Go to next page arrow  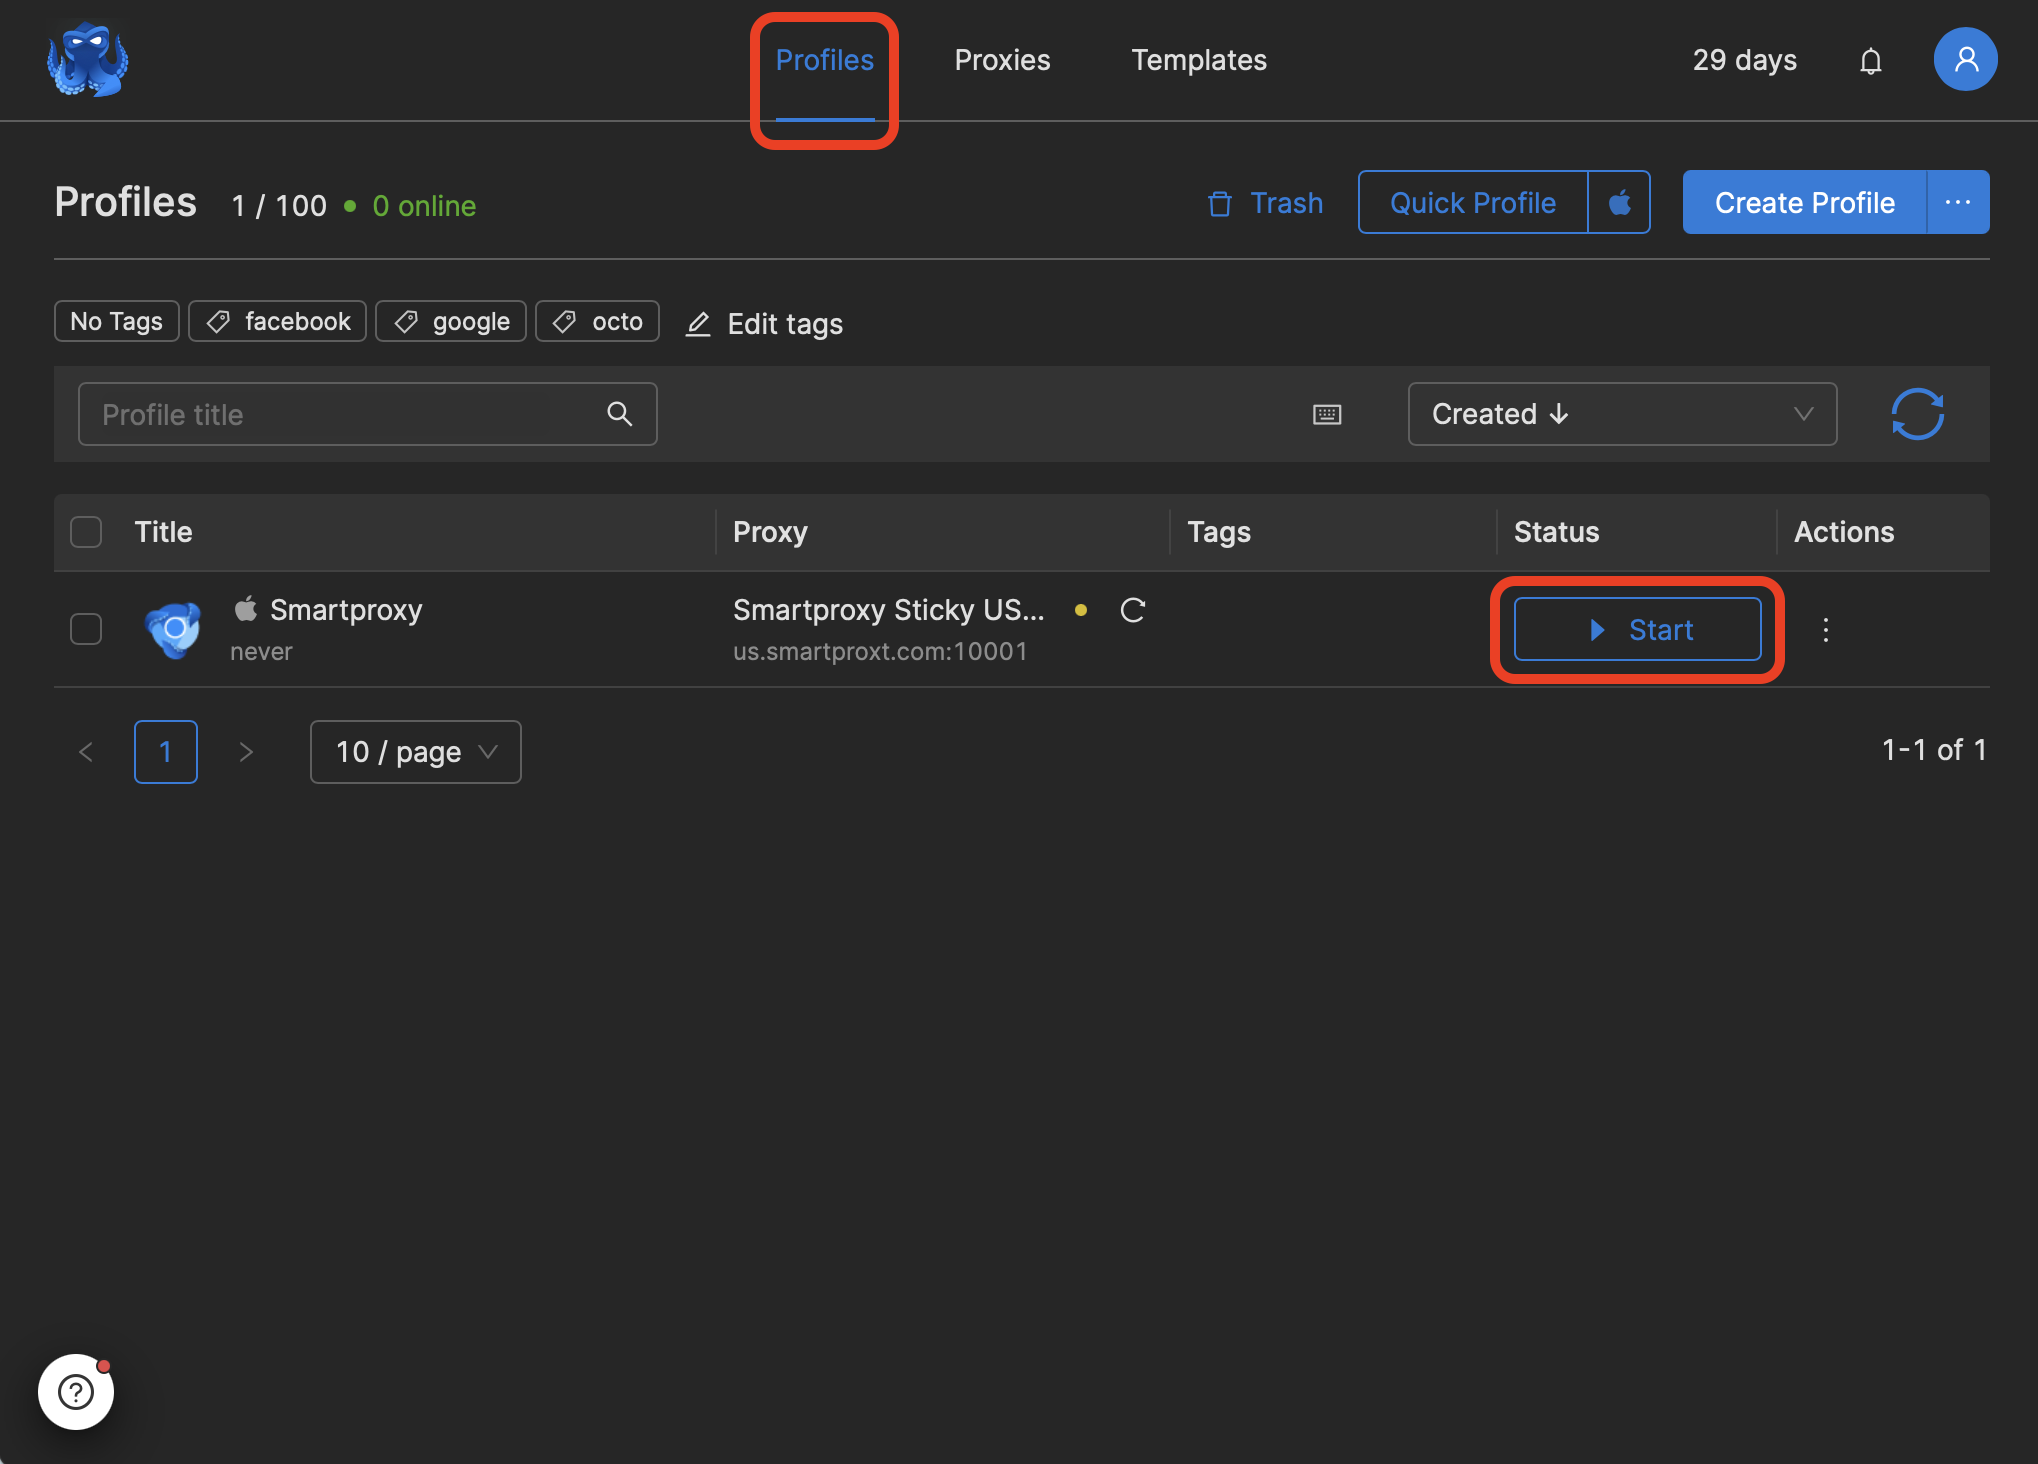246,752
